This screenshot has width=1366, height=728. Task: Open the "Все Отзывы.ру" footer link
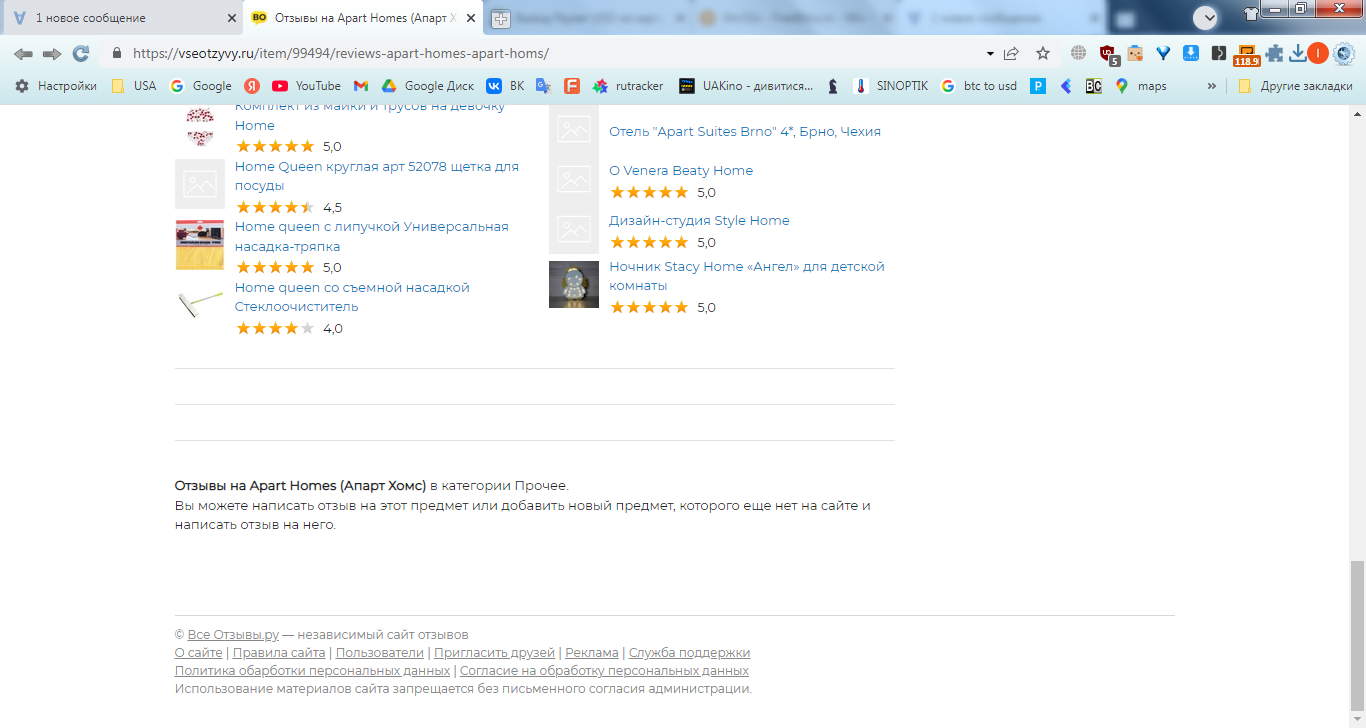tap(233, 634)
